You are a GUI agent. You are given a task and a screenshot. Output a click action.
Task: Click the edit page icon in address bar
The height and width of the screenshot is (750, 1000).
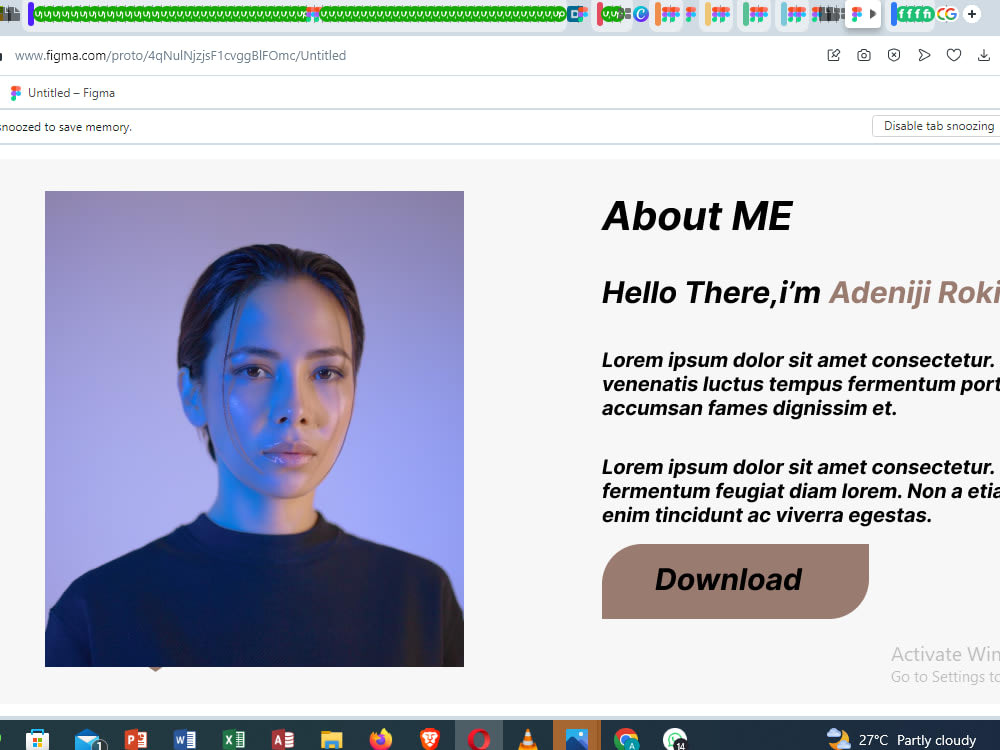[x=834, y=55]
